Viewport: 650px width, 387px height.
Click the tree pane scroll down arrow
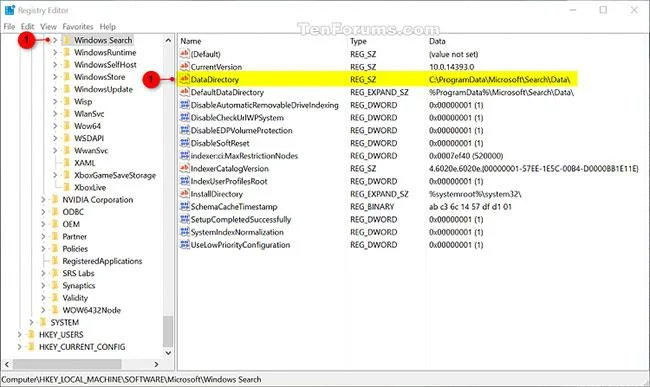(x=168, y=353)
